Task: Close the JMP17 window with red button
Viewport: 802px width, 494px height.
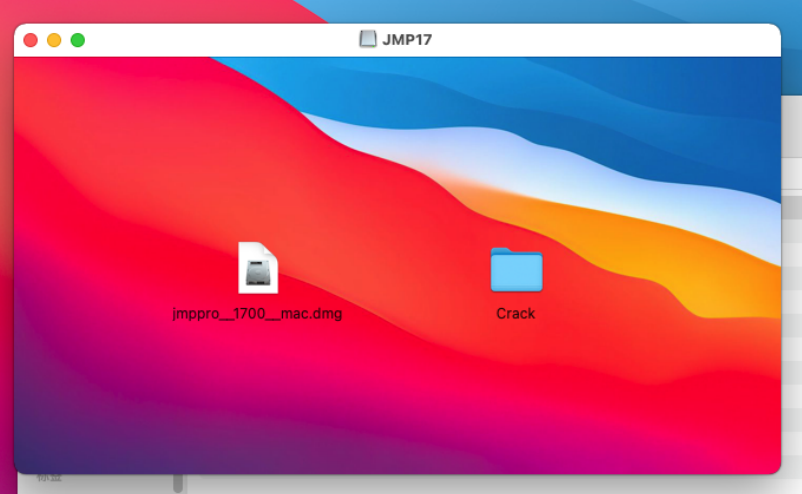Action: coord(31,40)
